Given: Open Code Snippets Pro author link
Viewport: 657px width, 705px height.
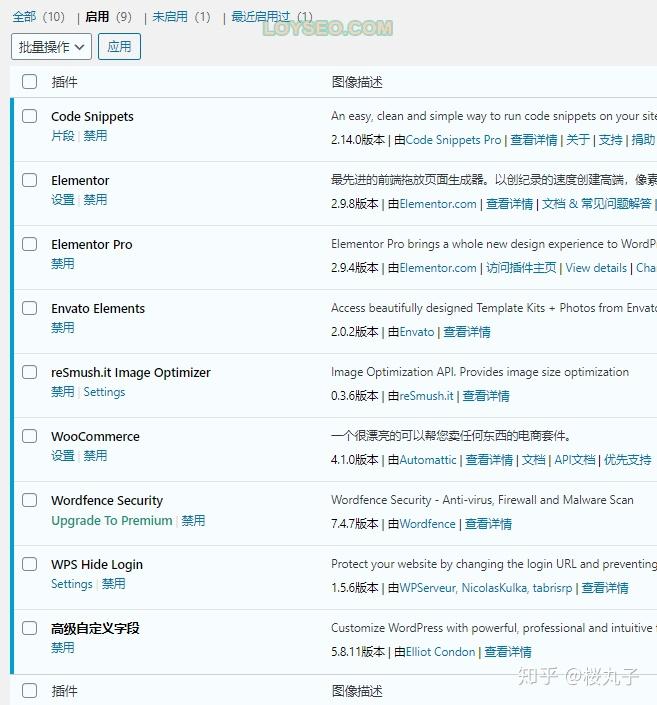Looking at the screenshot, I should [453, 140].
